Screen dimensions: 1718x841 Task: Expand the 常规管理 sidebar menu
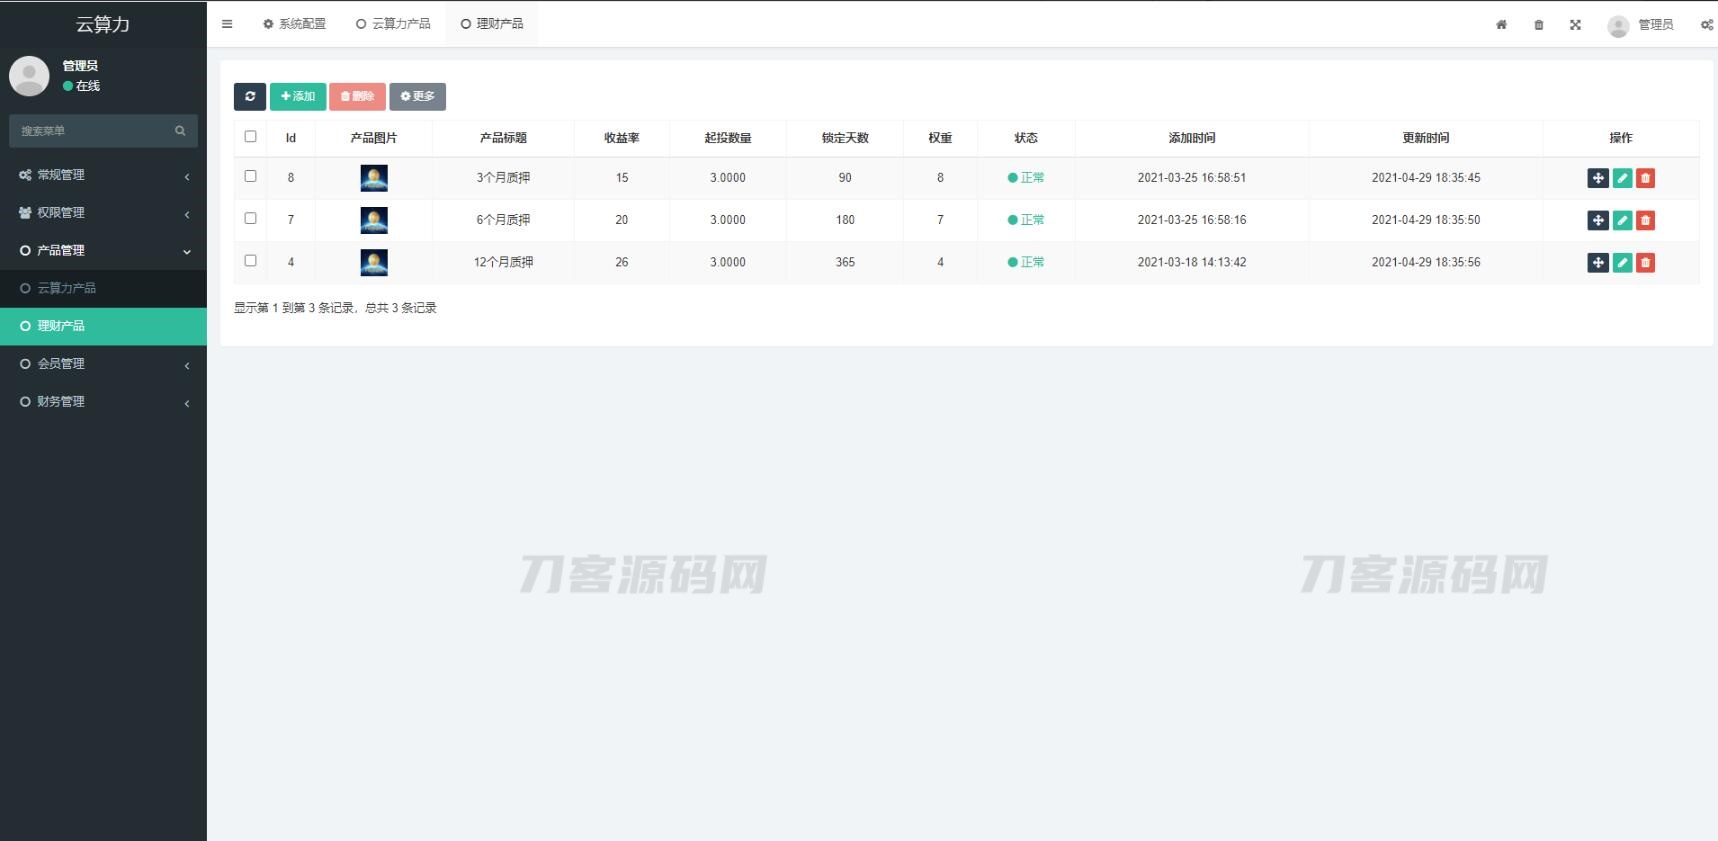(103, 175)
